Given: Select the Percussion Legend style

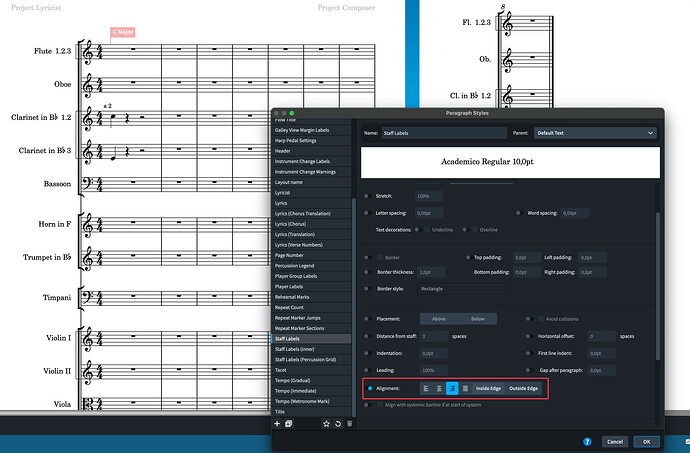Looking at the screenshot, I should [x=311, y=266].
